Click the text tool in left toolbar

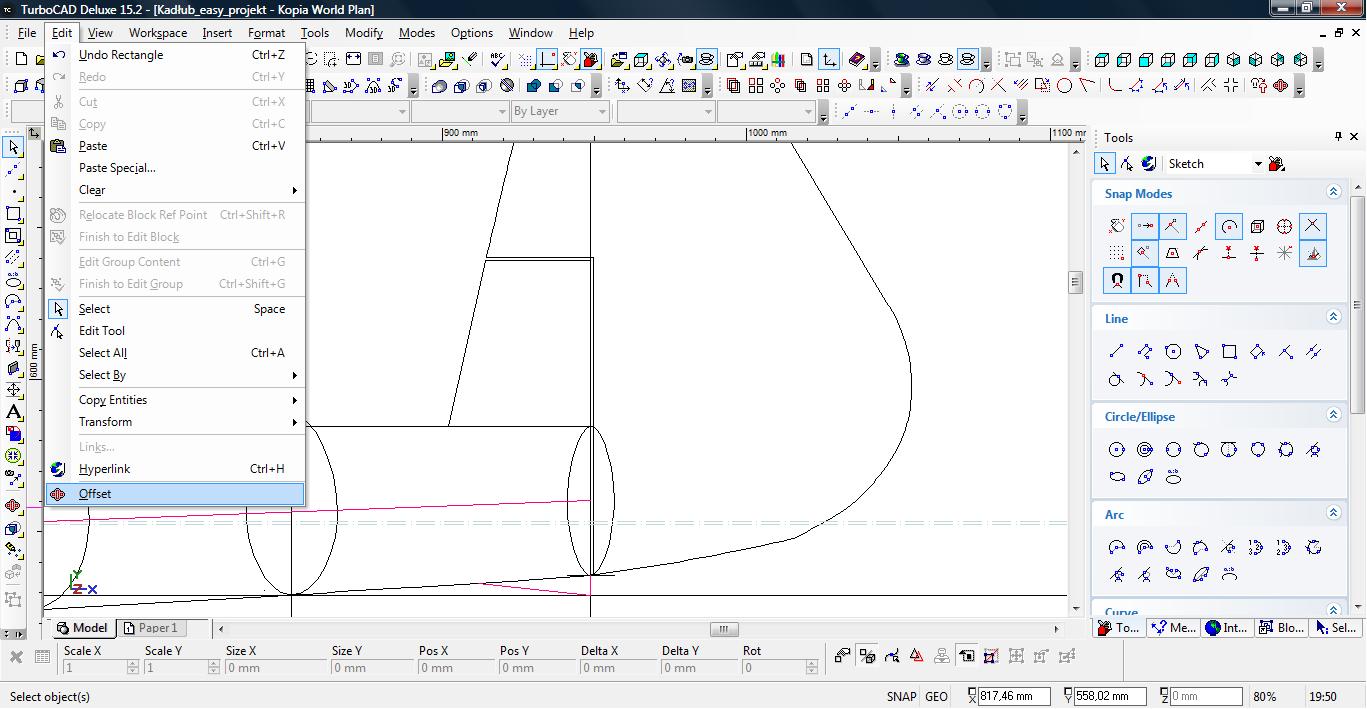(x=14, y=412)
